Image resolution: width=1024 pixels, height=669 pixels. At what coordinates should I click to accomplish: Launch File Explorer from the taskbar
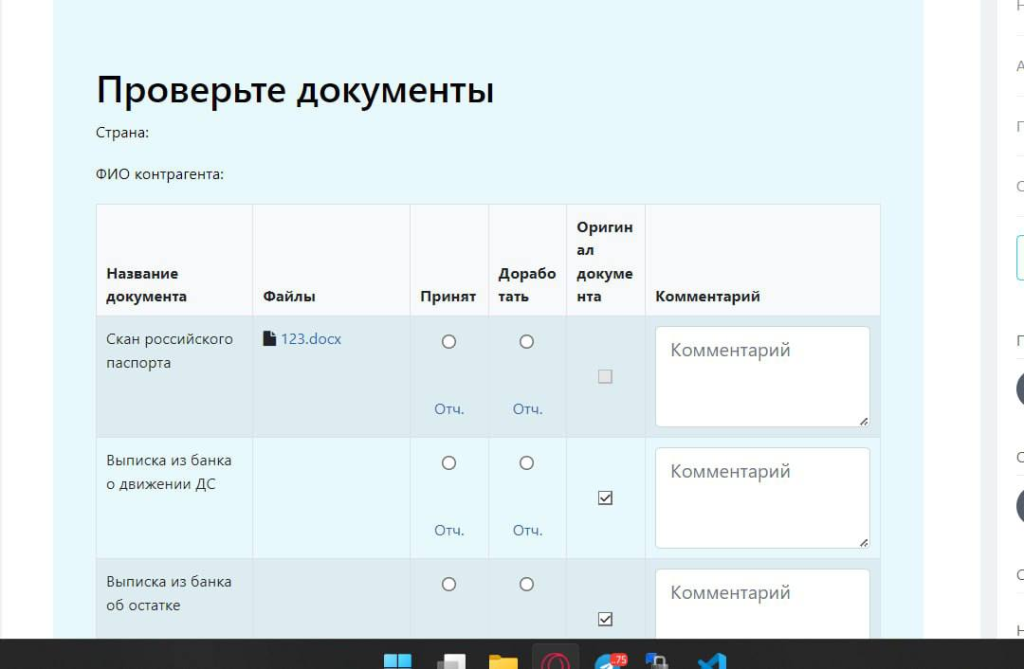point(503,661)
